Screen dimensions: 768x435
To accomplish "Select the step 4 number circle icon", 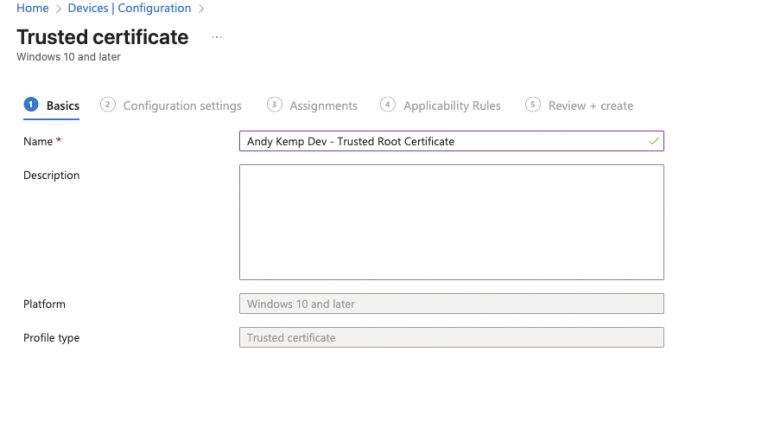I will 388,105.
